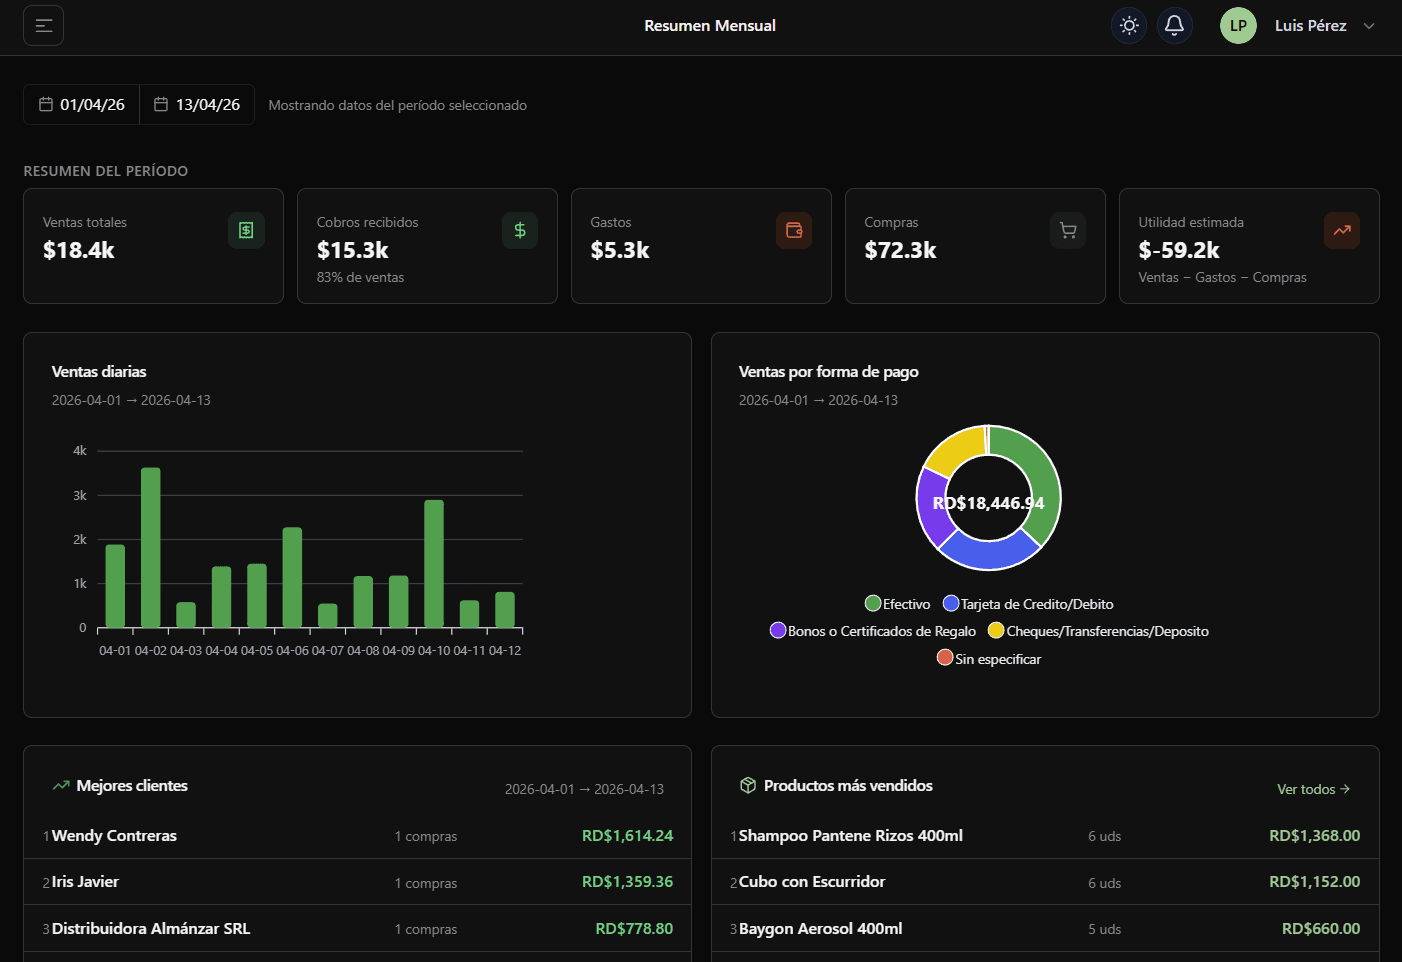Viewport: 1402px width, 962px height.
Task: Click the shopping cart icon on Compras card
Action: coord(1068,230)
